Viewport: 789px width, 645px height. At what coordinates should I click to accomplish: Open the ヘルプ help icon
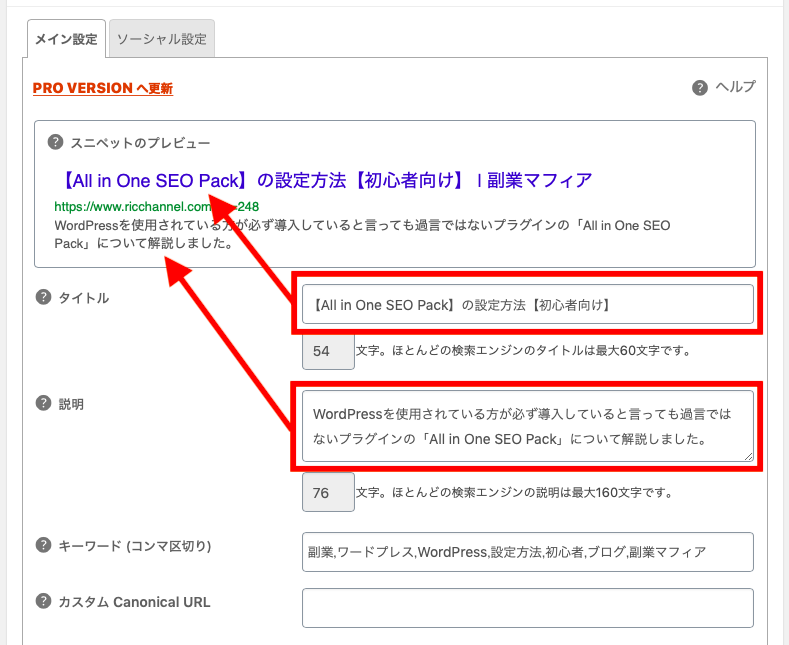(x=699, y=88)
